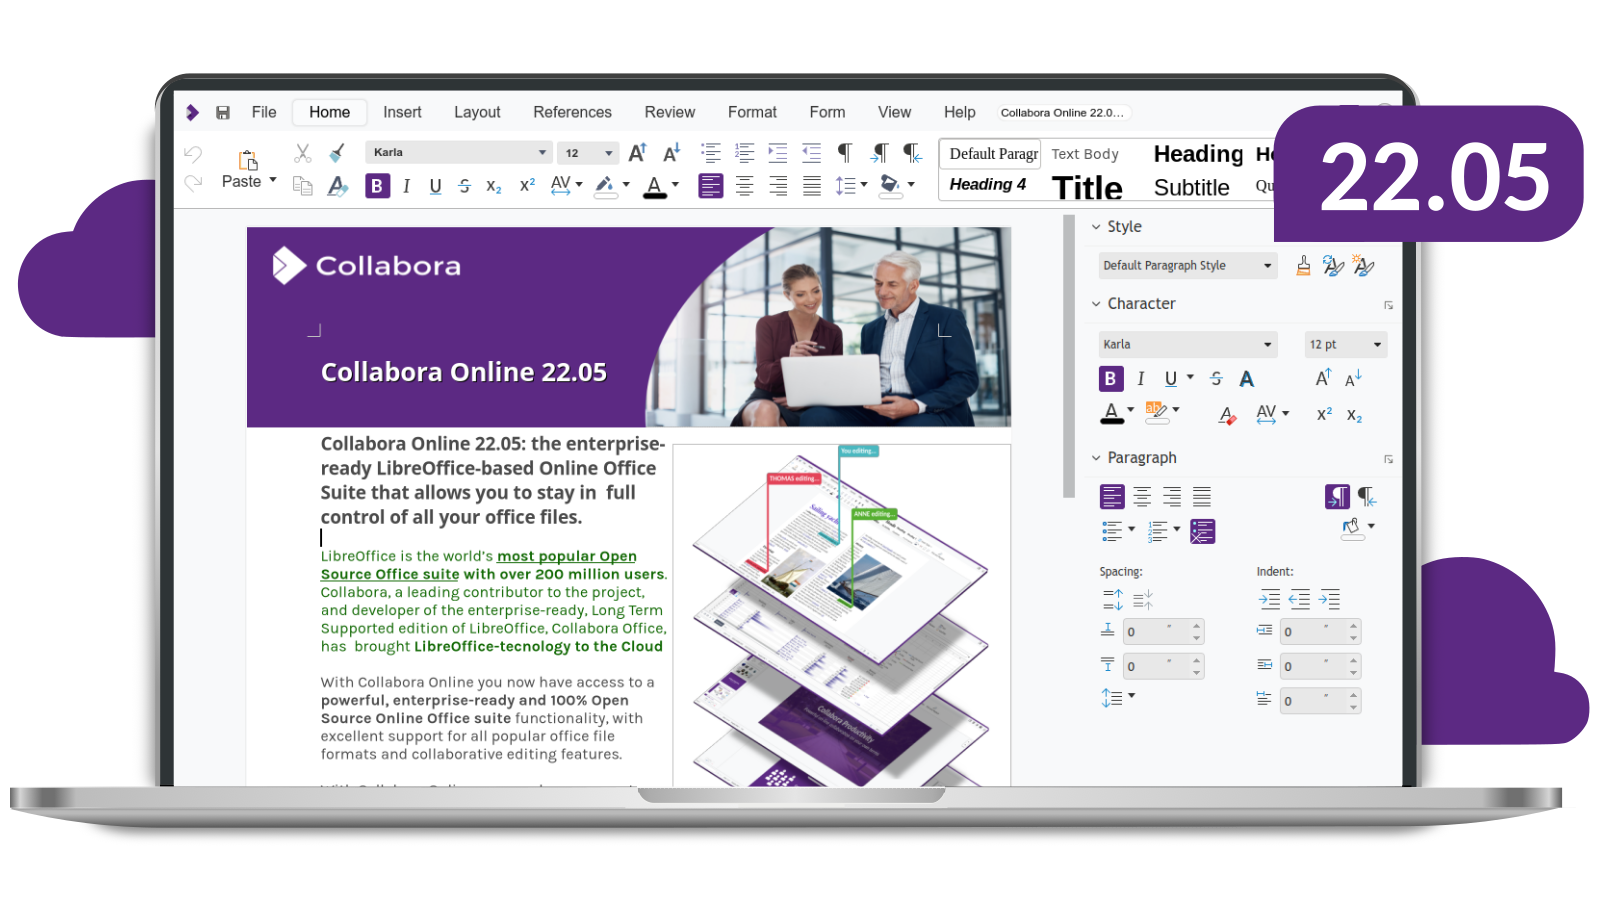1600x900 pixels.
Task: Increase font size in the toolbar
Action: point(637,153)
